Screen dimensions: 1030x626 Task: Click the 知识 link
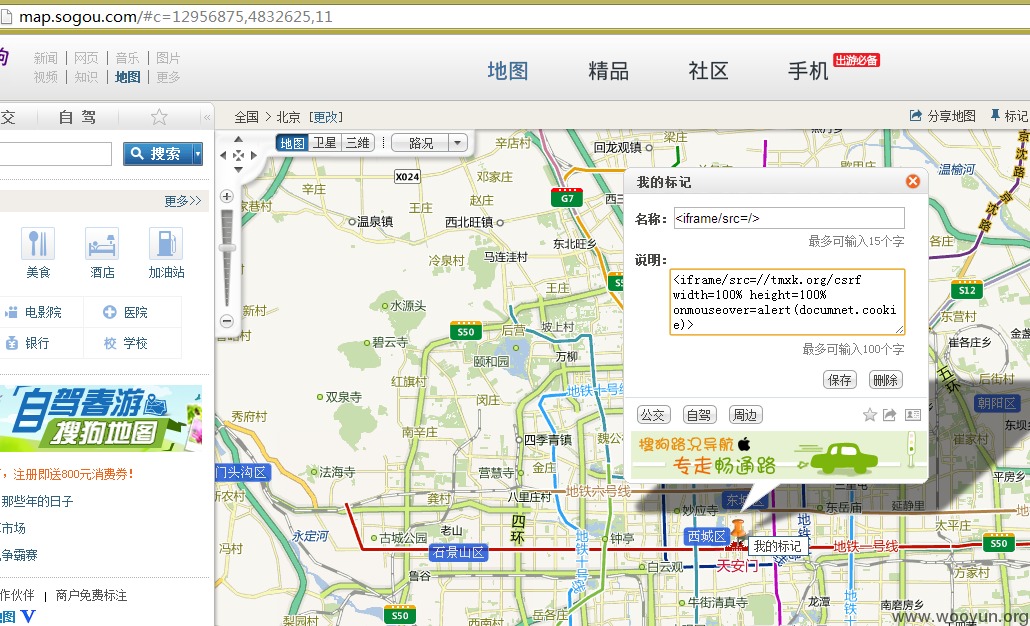[x=86, y=77]
